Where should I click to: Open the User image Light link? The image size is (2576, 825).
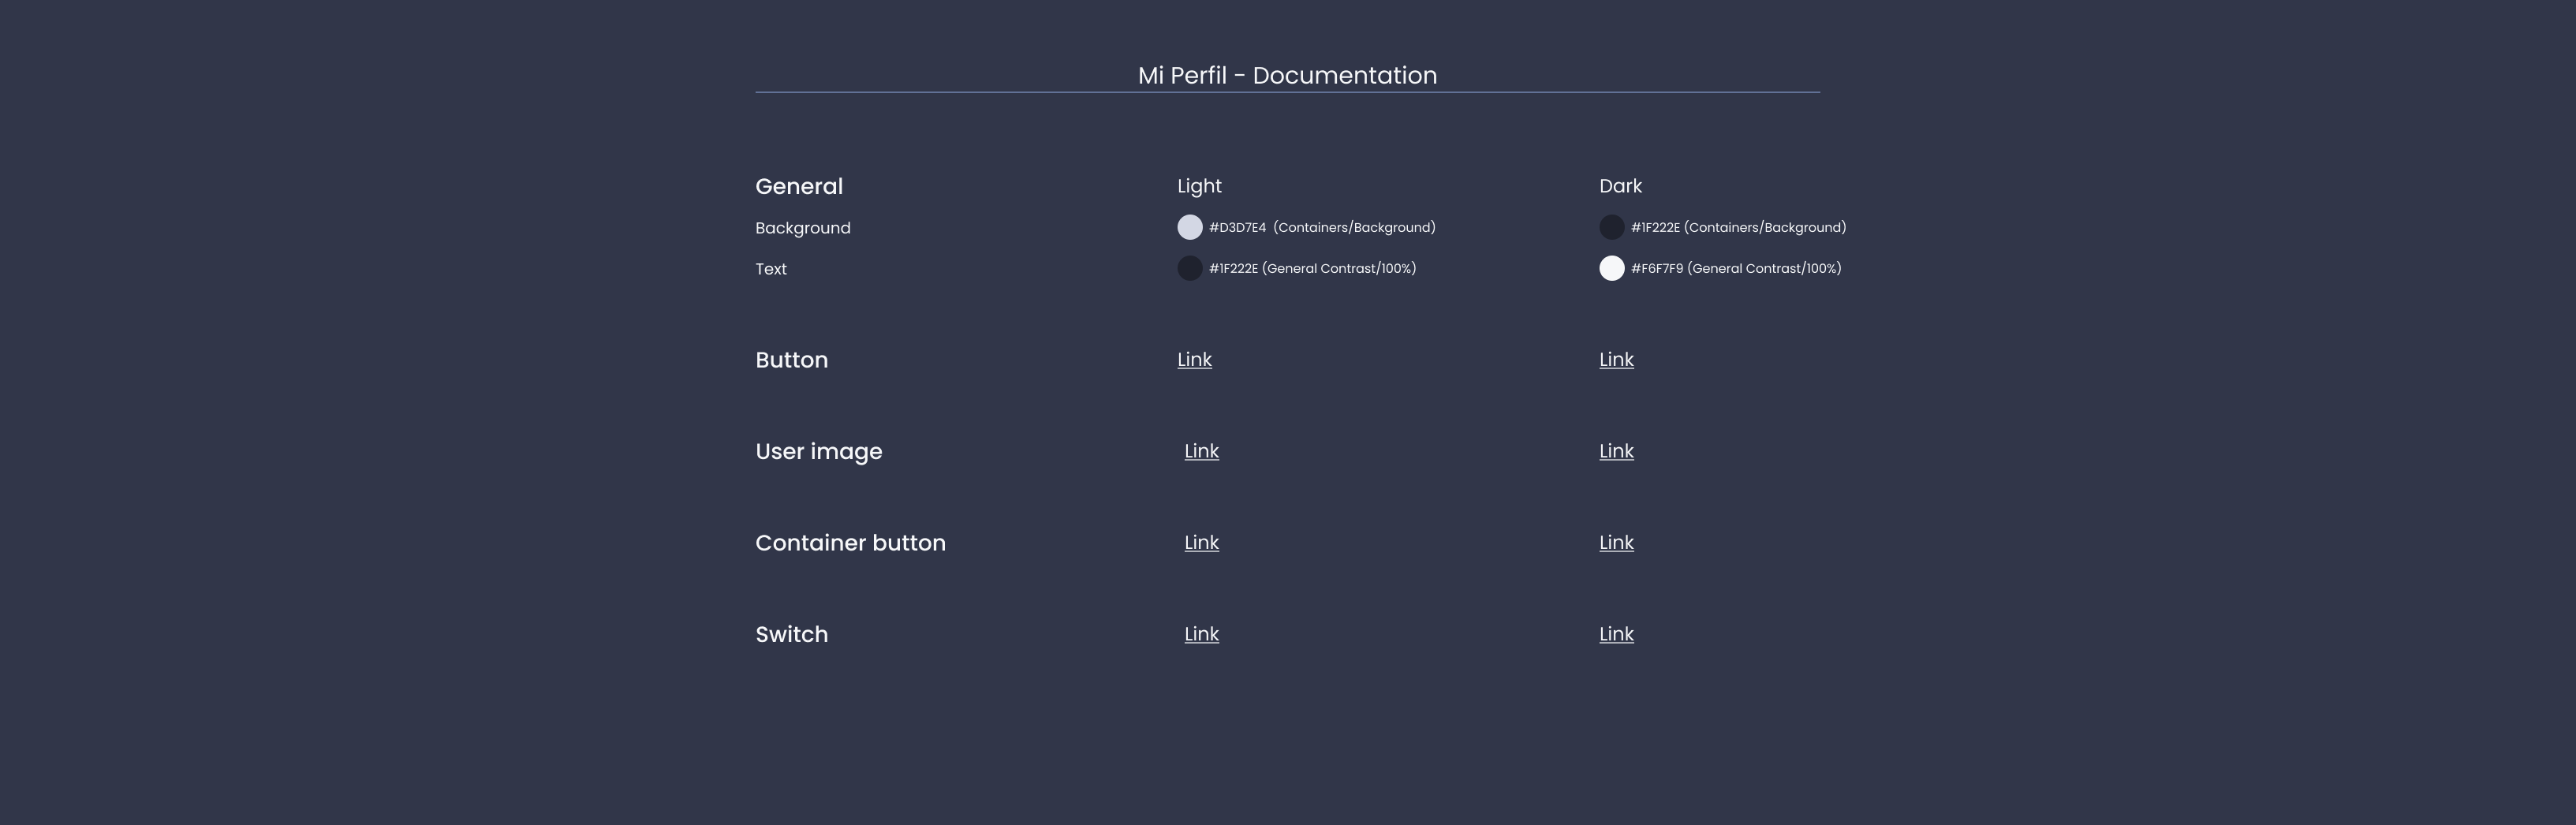1201,451
